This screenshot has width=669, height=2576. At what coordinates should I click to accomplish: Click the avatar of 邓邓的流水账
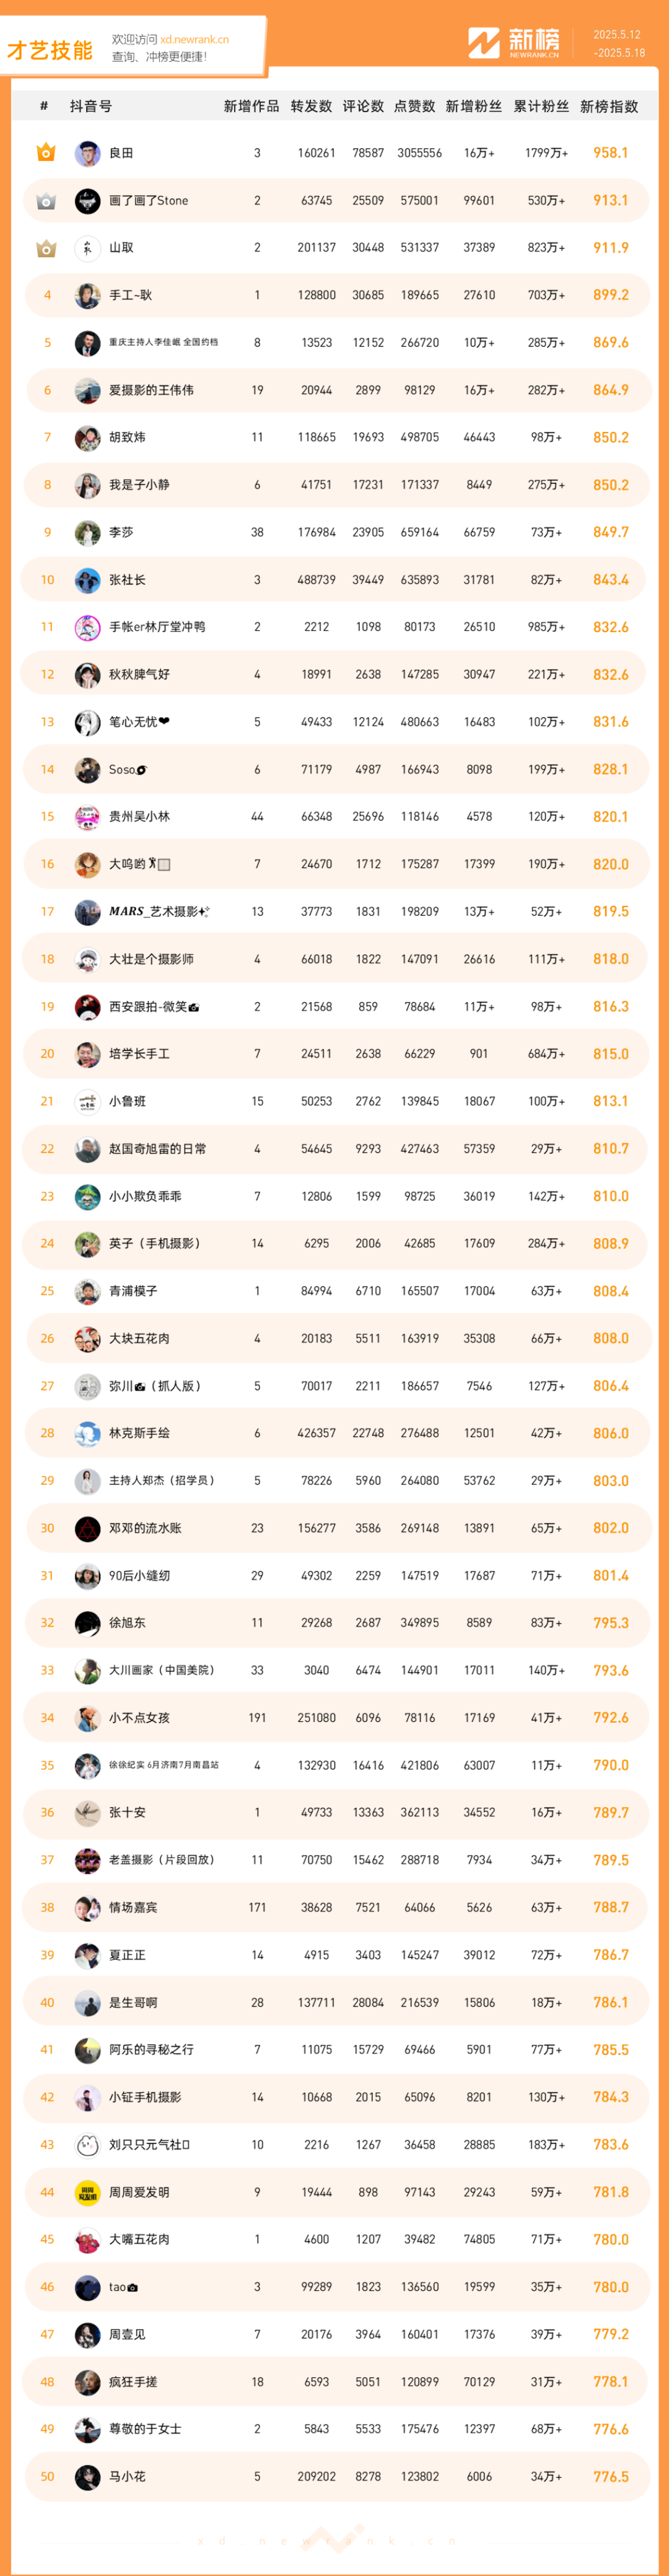coord(88,1528)
